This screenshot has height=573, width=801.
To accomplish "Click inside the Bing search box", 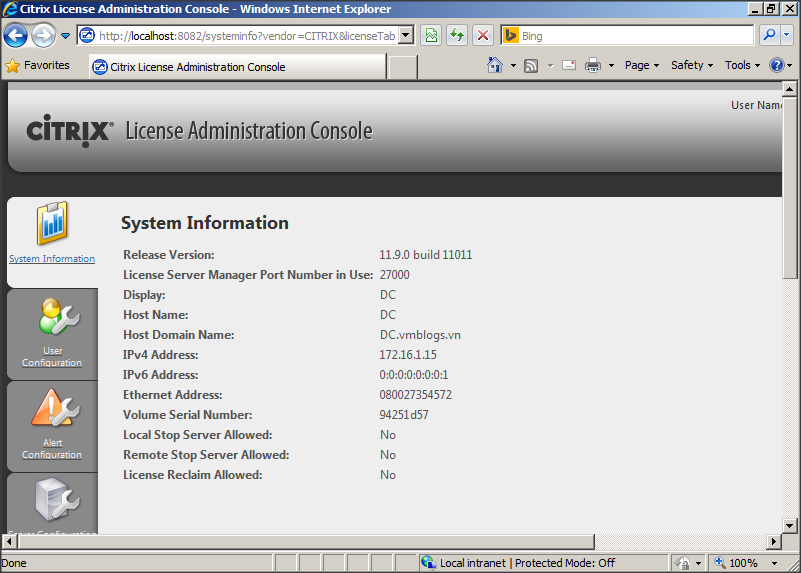I will (x=636, y=36).
